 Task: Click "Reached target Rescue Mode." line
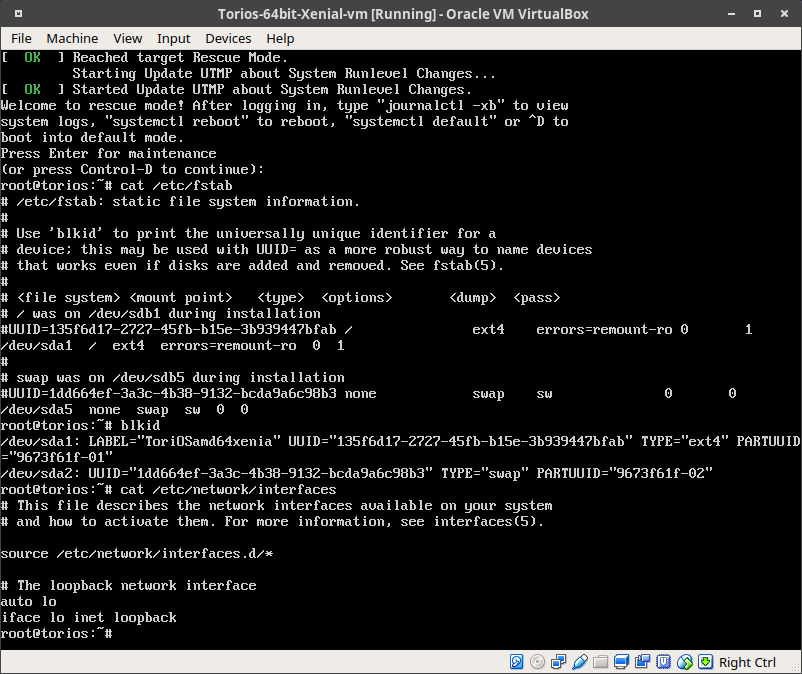click(144, 57)
